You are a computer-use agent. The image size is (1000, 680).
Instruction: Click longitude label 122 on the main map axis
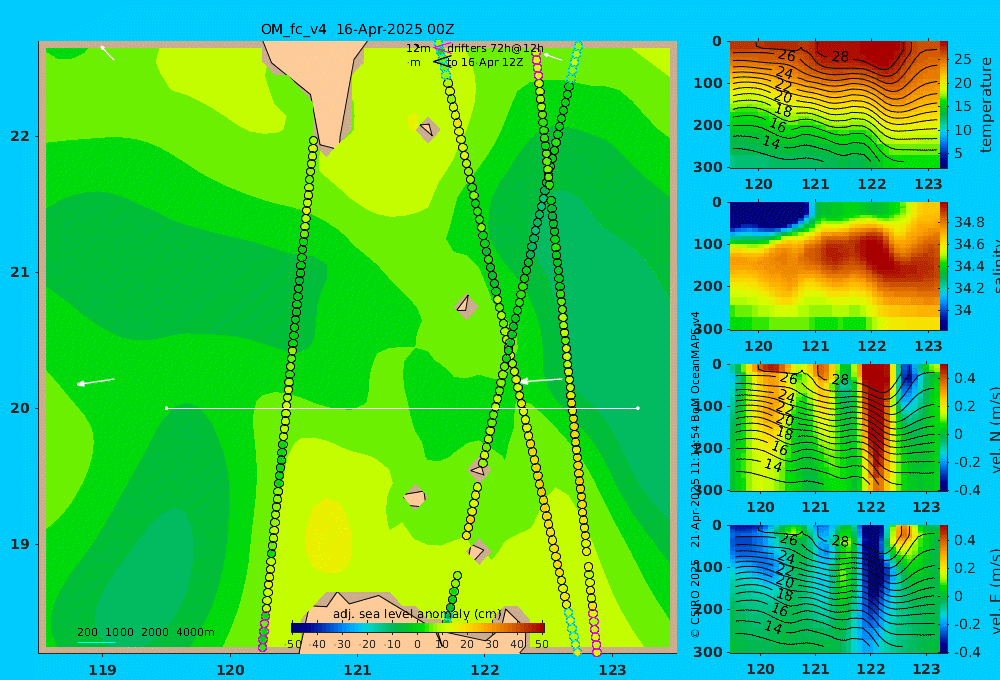(x=485, y=670)
